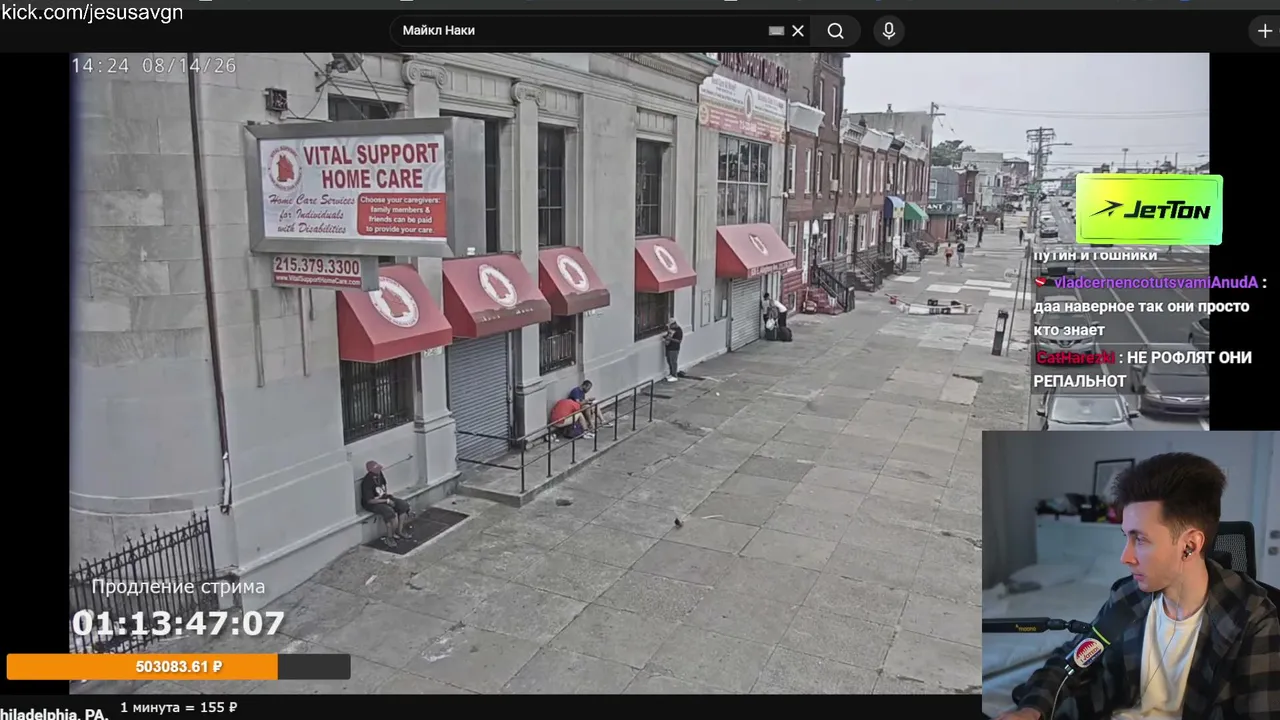Click the 1 минута = 155 ₽ text
This screenshot has height=720, width=1280.
pos(179,707)
